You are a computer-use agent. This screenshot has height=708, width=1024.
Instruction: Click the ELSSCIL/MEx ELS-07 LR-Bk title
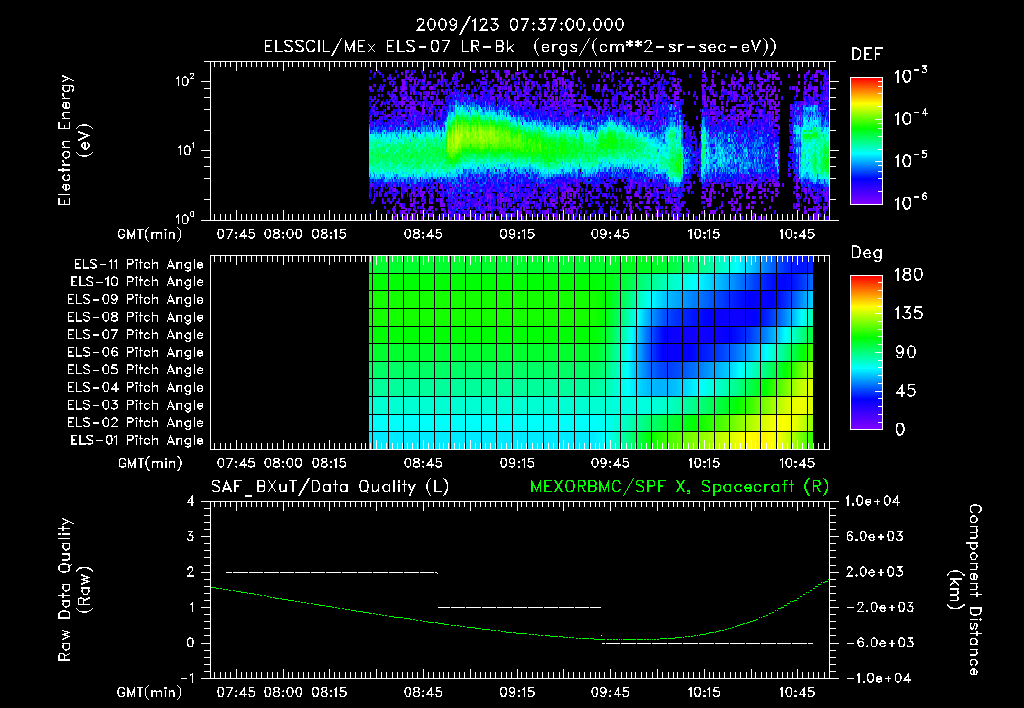tap(389, 46)
